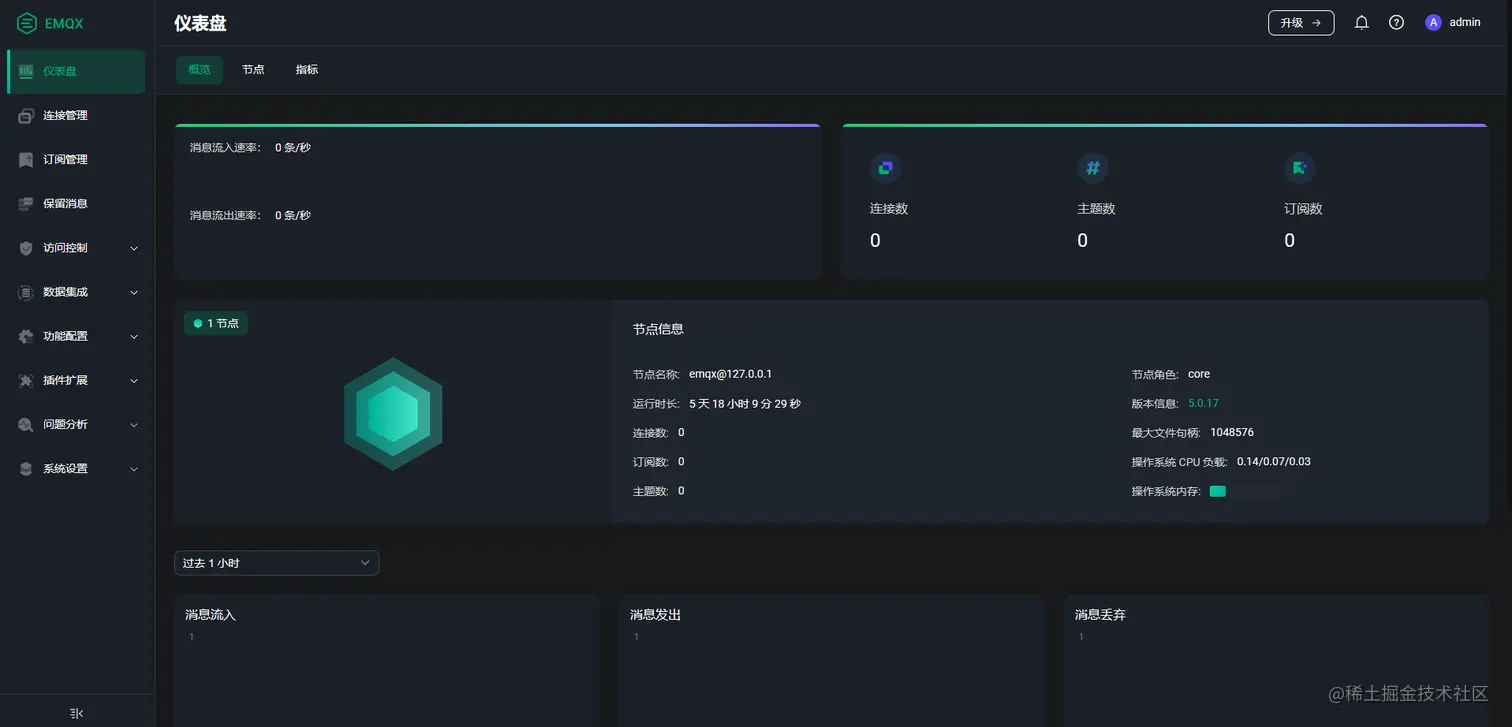Open 订阅管理 in the sidebar
This screenshot has width=1512, height=727.
(x=76, y=160)
